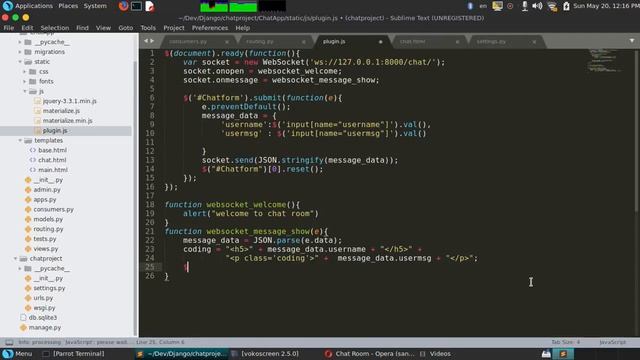Open wsgi.py in sidebar
The width and height of the screenshot is (640, 360).
pyautogui.click(x=44, y=308)
